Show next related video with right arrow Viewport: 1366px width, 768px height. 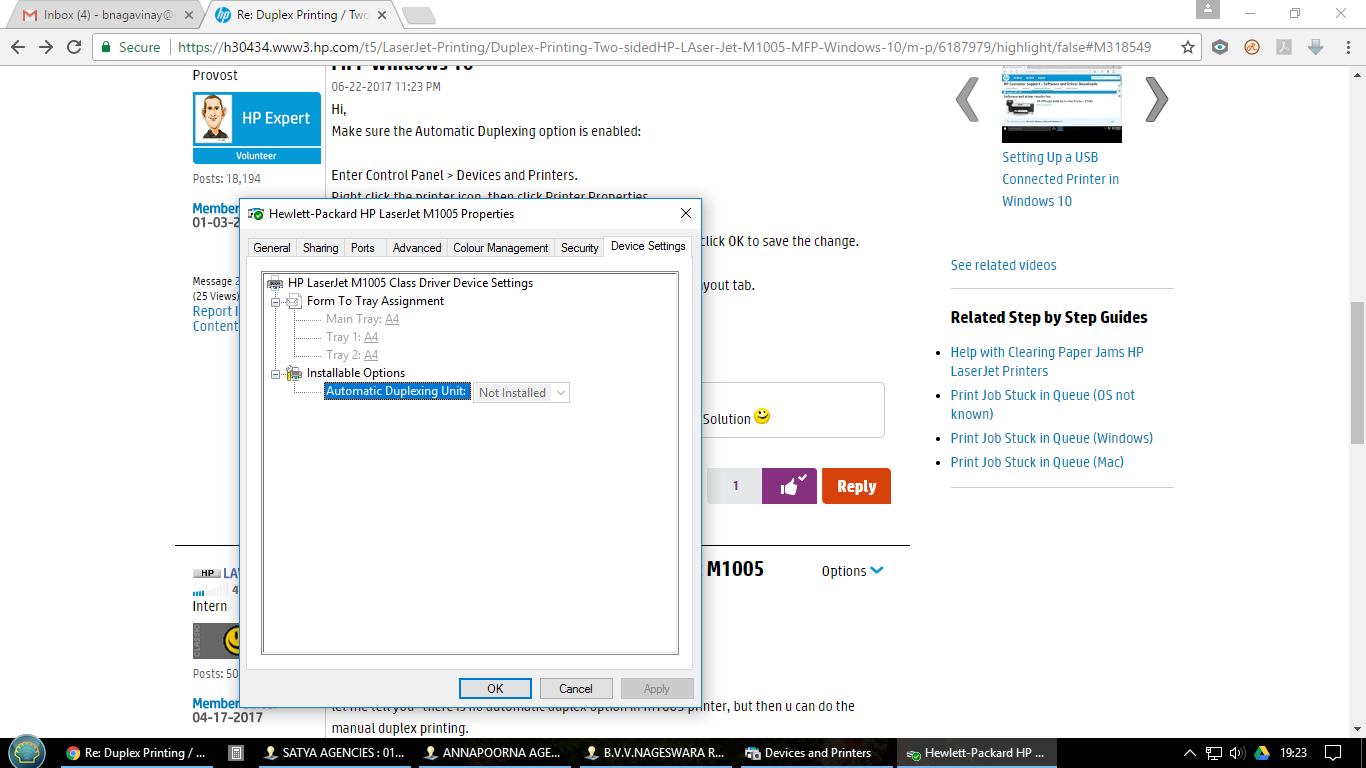1156,100
